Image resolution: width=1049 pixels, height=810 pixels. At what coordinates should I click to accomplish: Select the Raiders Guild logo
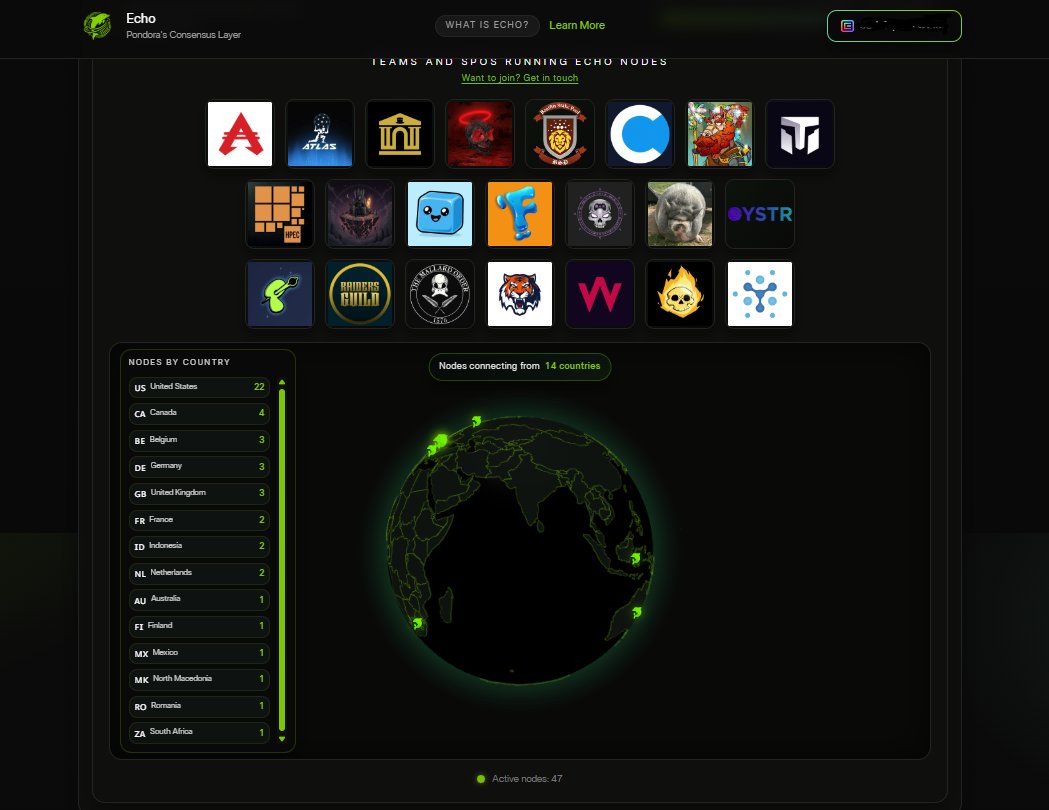(360, 294)
